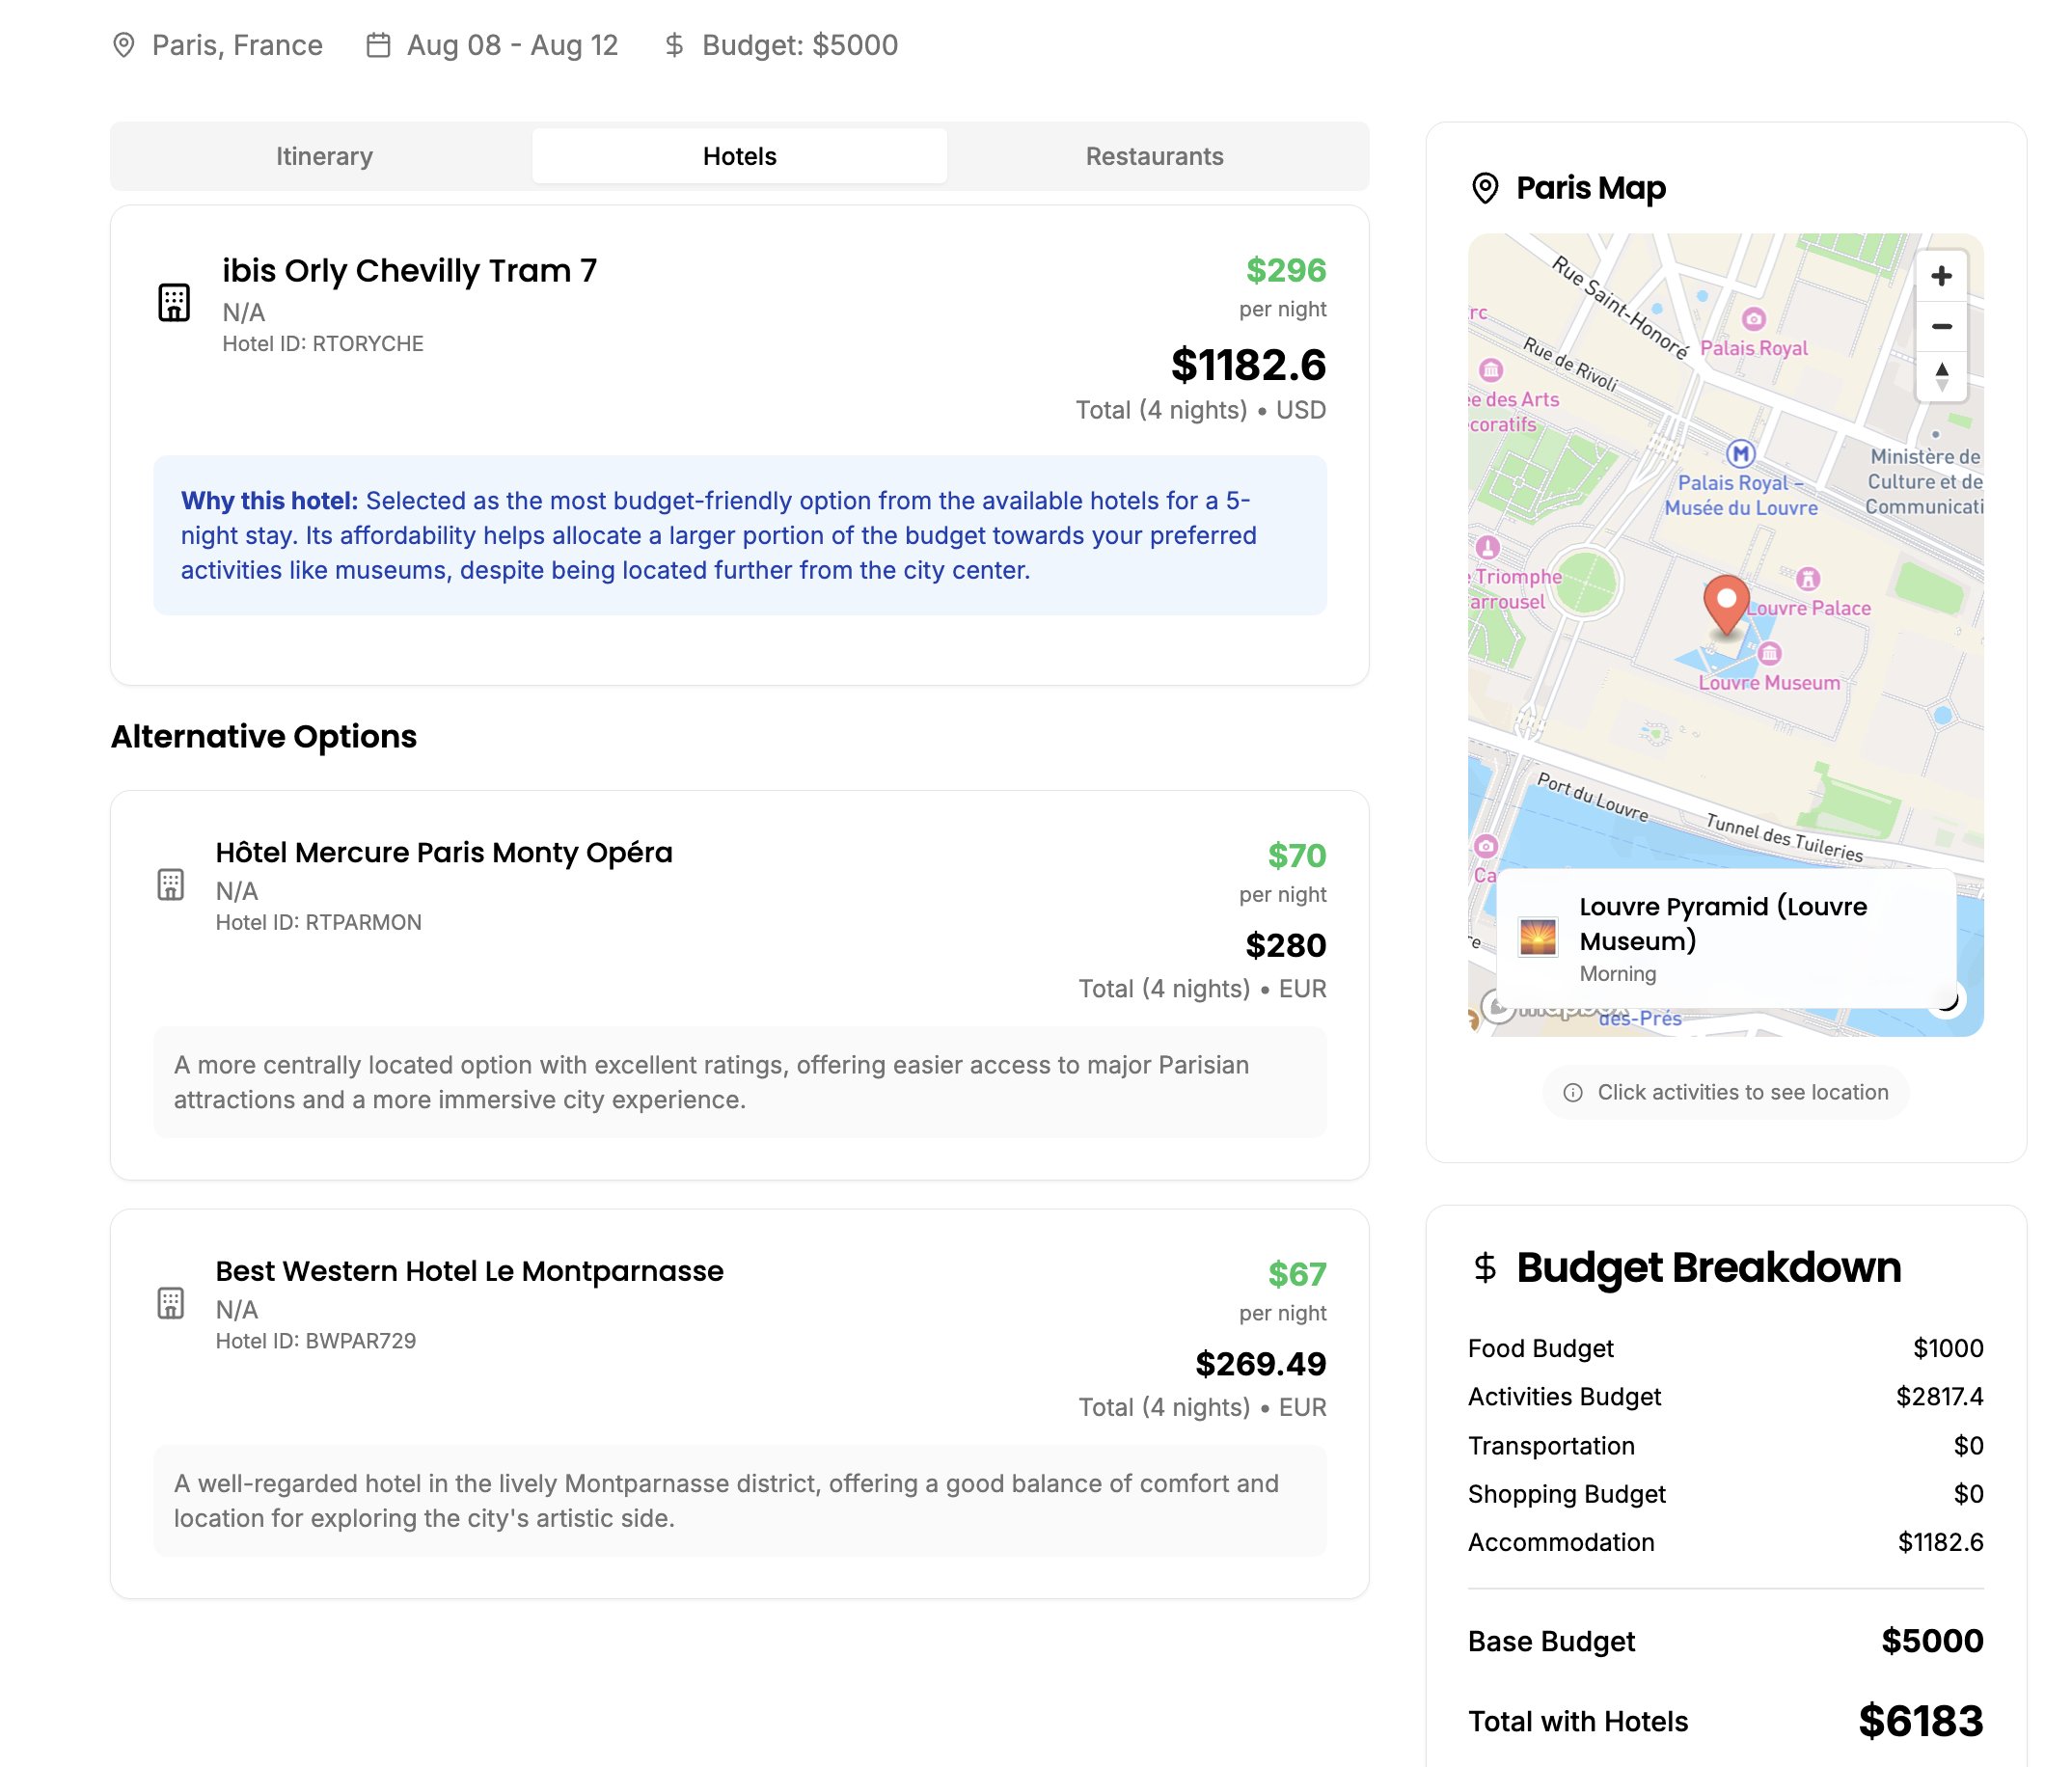Click the ibis Orly hotel building icon

[174, 302]
